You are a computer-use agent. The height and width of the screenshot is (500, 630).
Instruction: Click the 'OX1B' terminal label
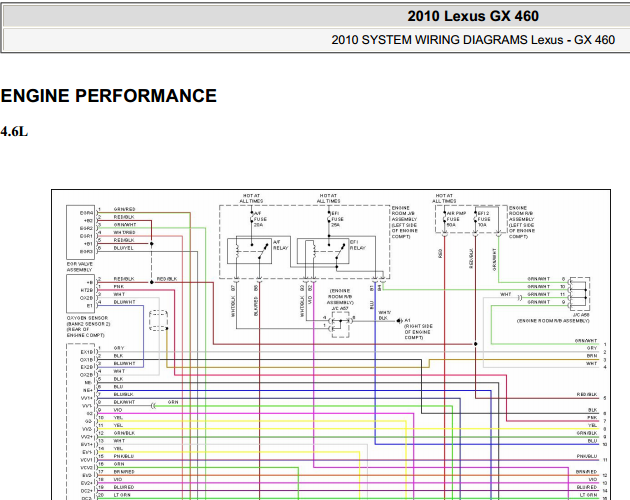[86, 360]
